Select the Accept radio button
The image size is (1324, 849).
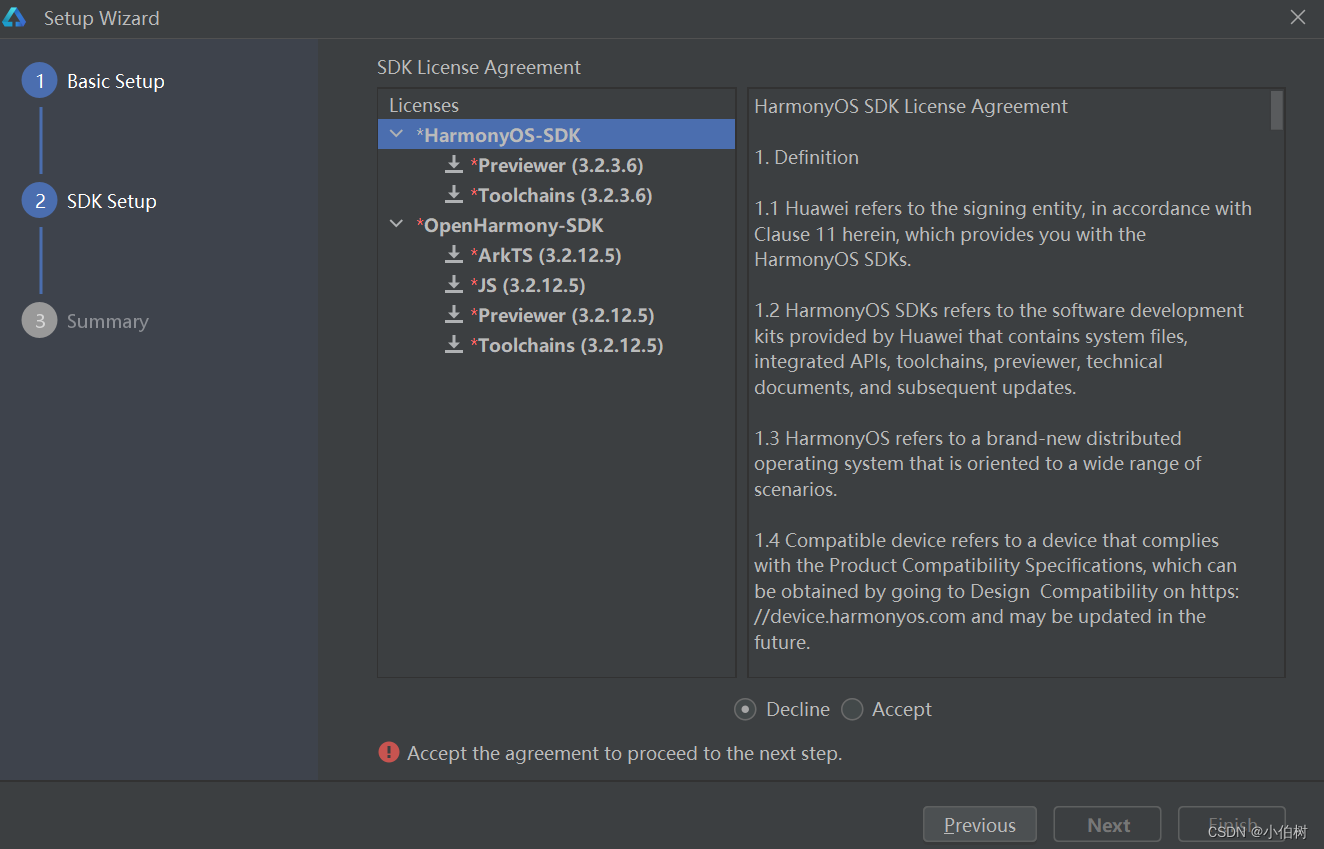(852, 709)
